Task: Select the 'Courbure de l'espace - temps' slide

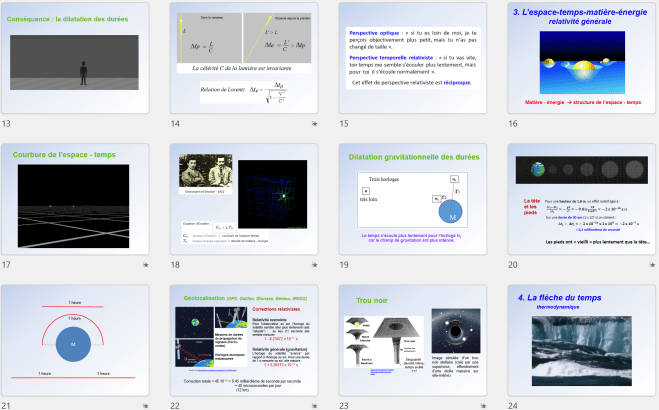Action: coord(77,199)
